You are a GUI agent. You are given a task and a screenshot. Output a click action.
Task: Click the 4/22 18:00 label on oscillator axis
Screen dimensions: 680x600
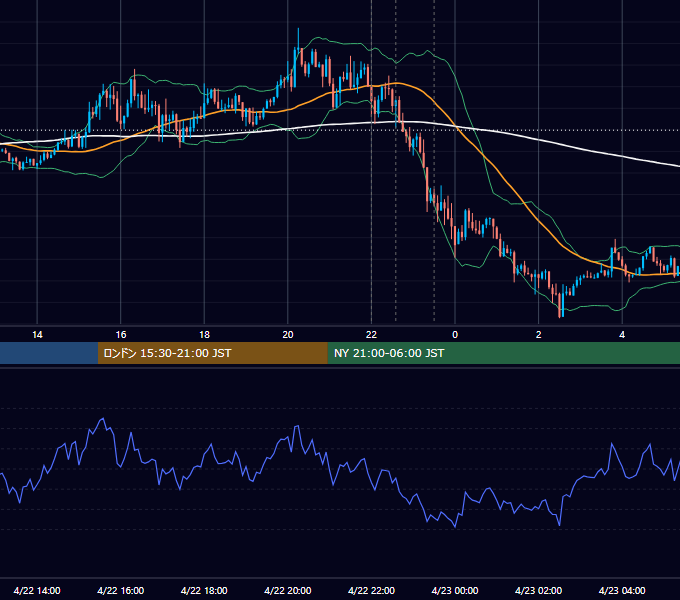[x=204, y=590]
